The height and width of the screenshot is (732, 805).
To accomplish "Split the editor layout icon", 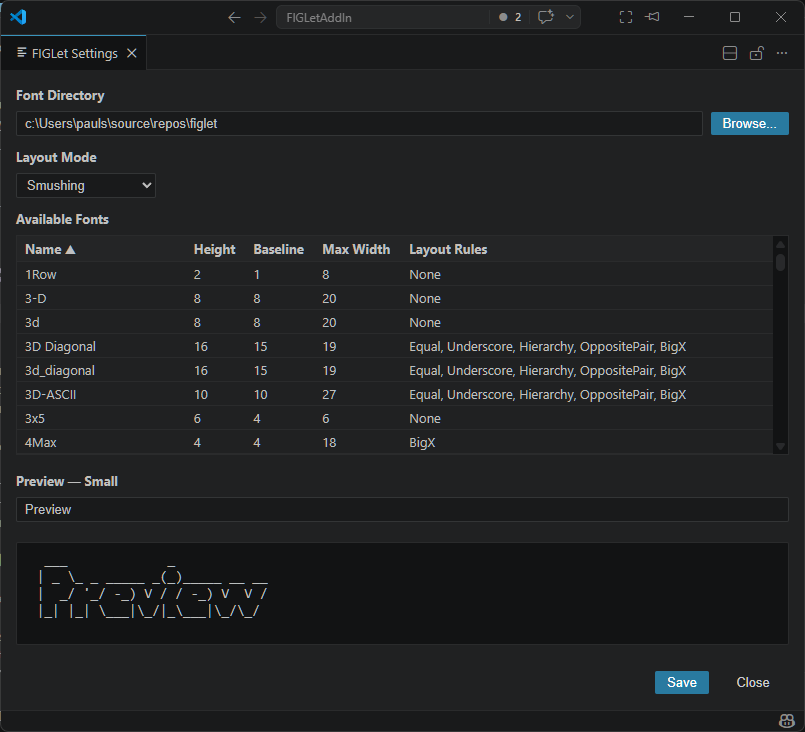I will (x=730, y=53).
